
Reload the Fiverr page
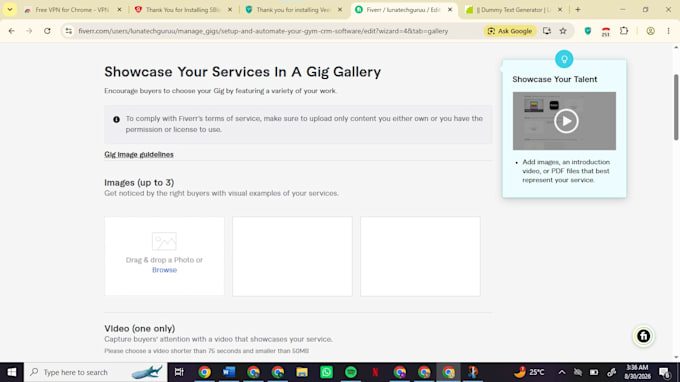[47, 31]
